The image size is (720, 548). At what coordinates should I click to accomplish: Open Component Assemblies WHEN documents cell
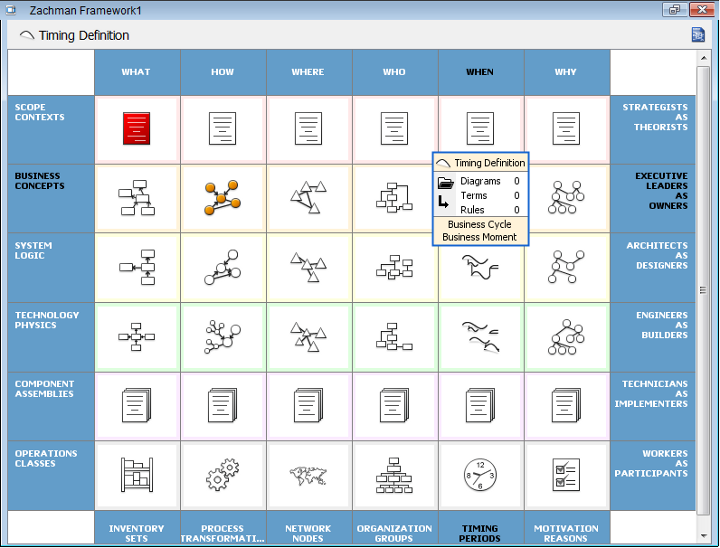(480, 406)
